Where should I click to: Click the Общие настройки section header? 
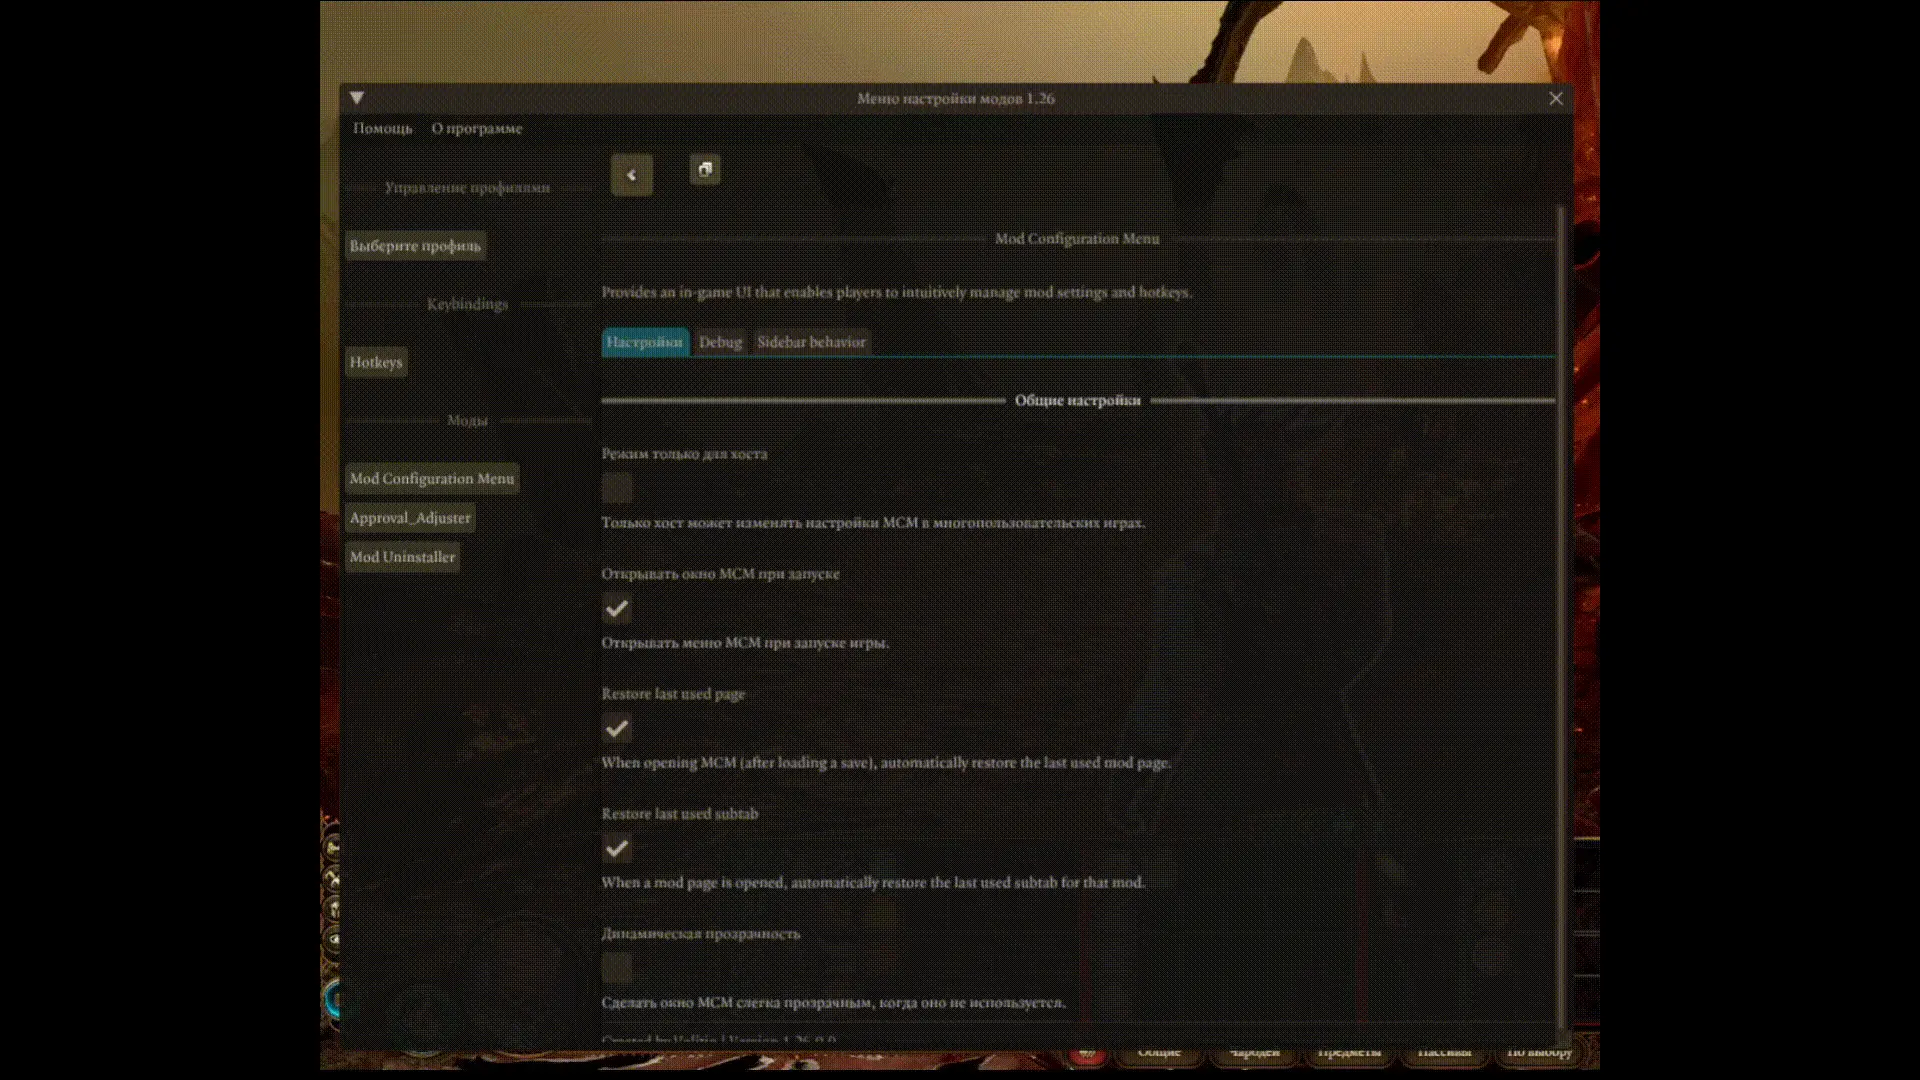1078,400
